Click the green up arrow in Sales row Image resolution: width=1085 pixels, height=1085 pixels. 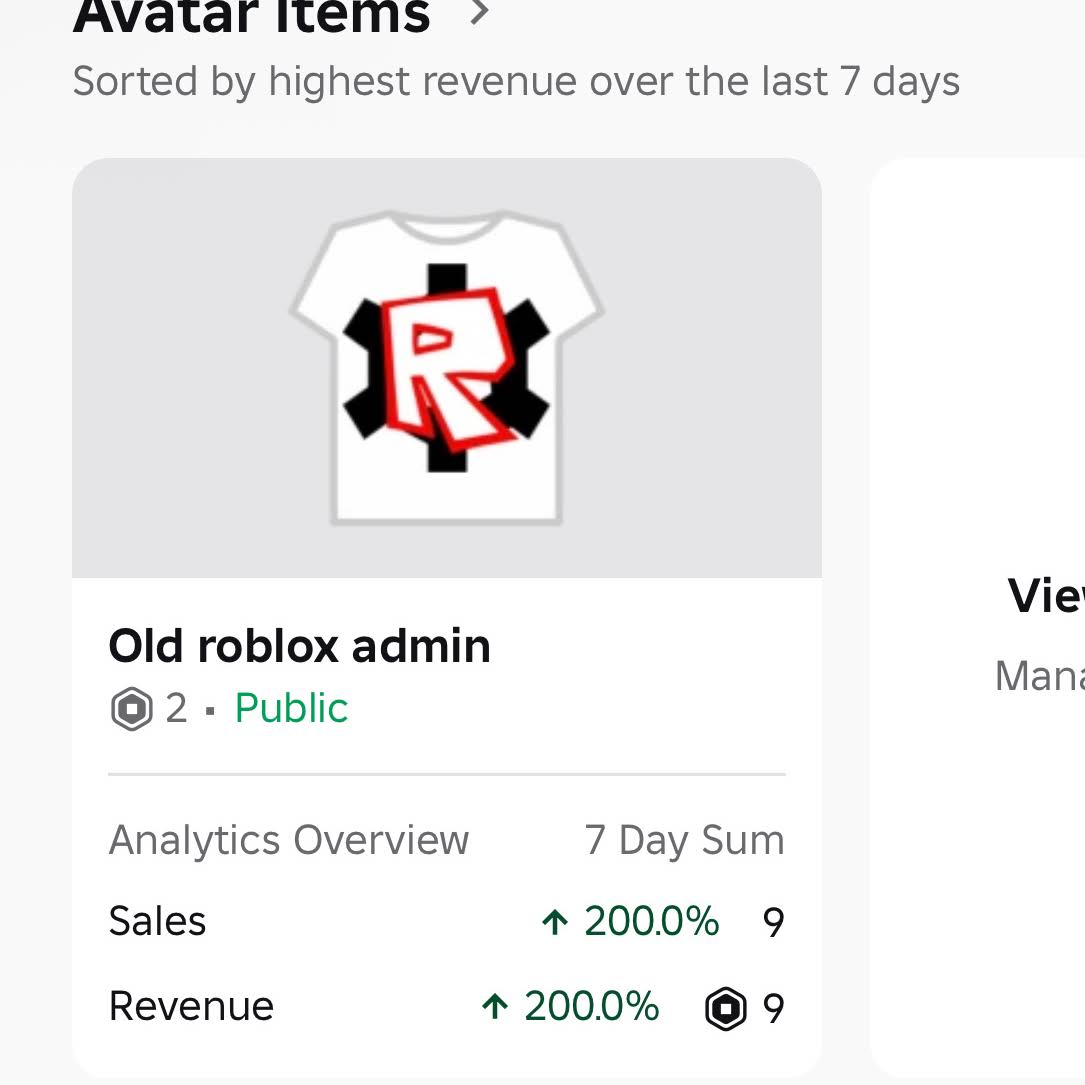[555, 922]
